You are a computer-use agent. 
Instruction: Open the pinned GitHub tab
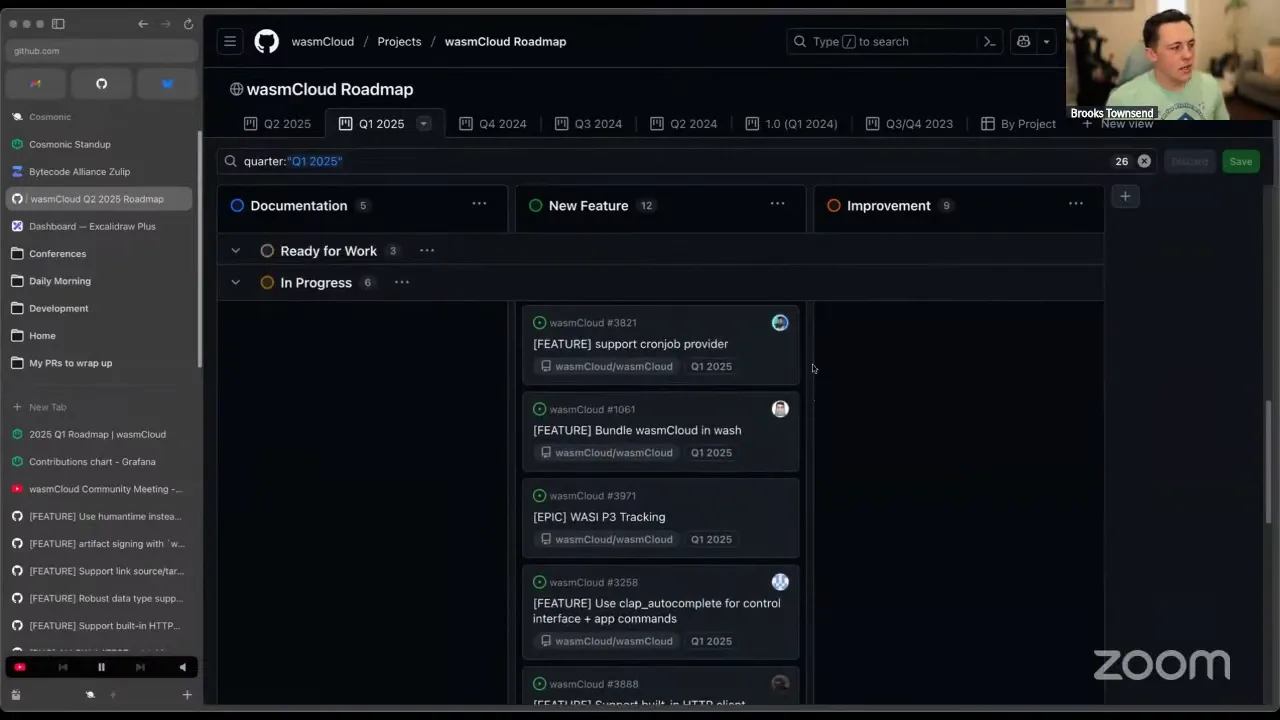click(101, 84)
